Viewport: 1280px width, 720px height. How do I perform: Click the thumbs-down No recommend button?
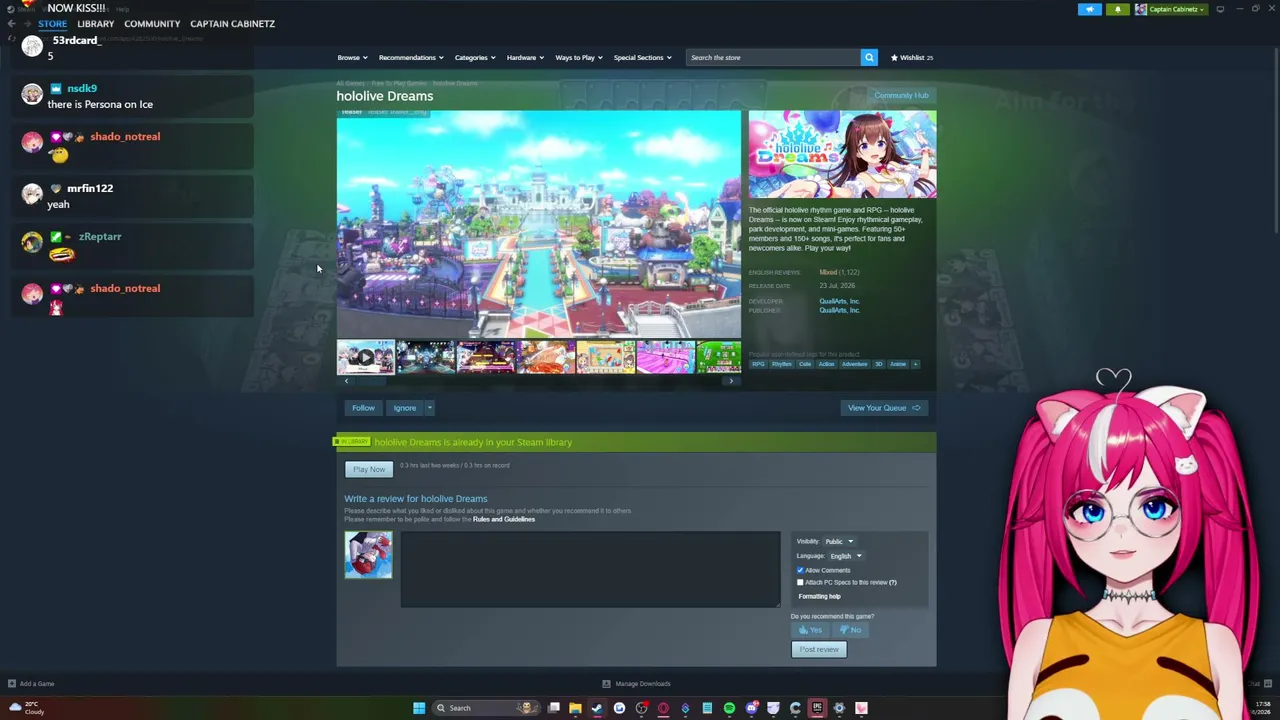[851, 630]
